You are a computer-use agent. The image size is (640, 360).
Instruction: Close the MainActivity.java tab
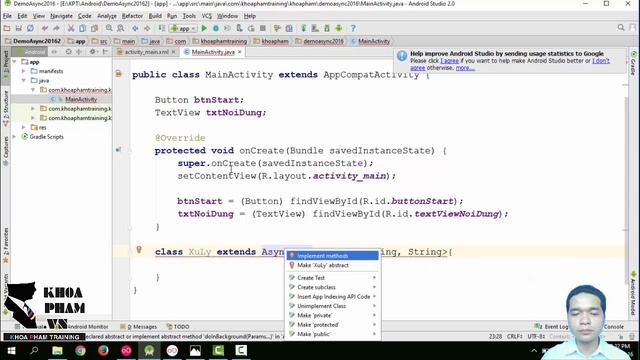[240, 52]
